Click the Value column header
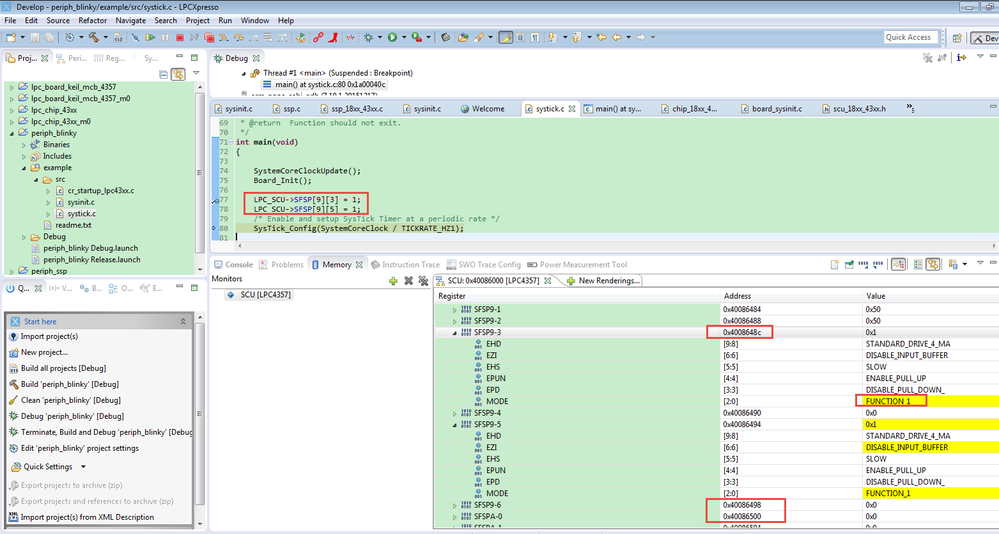Image resolution: width=999 pixels, height=534 pixels. click(931, 296)
